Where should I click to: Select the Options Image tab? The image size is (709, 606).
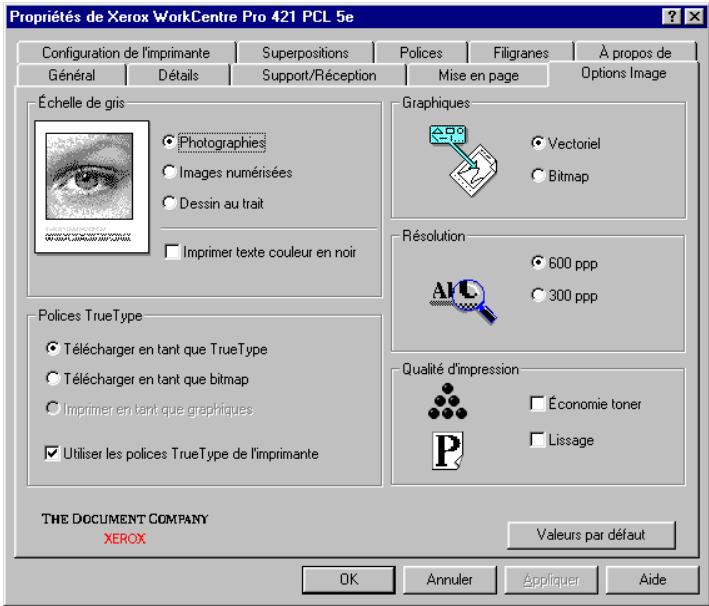[x=624, y=73]
